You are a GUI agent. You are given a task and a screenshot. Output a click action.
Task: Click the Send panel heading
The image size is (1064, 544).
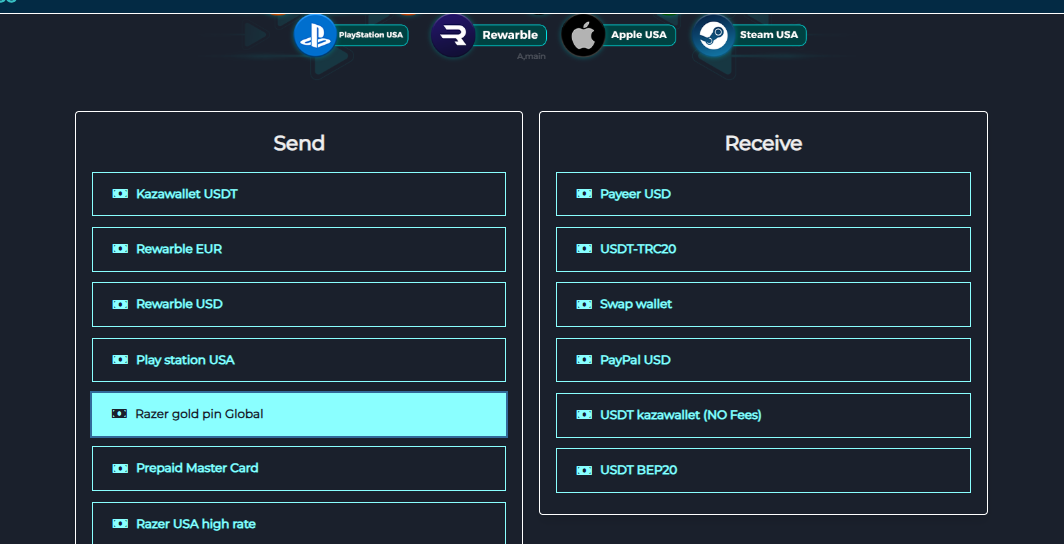click(299, 143)
